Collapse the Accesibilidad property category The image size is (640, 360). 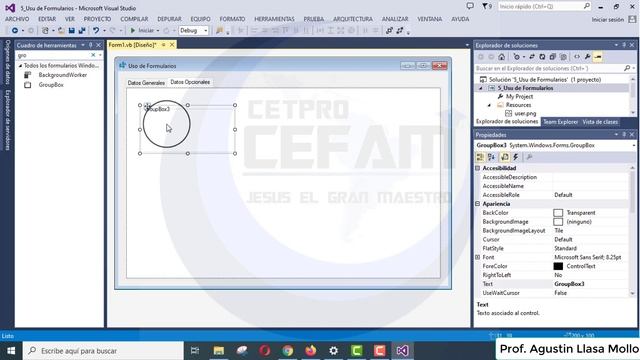[478, 168]
